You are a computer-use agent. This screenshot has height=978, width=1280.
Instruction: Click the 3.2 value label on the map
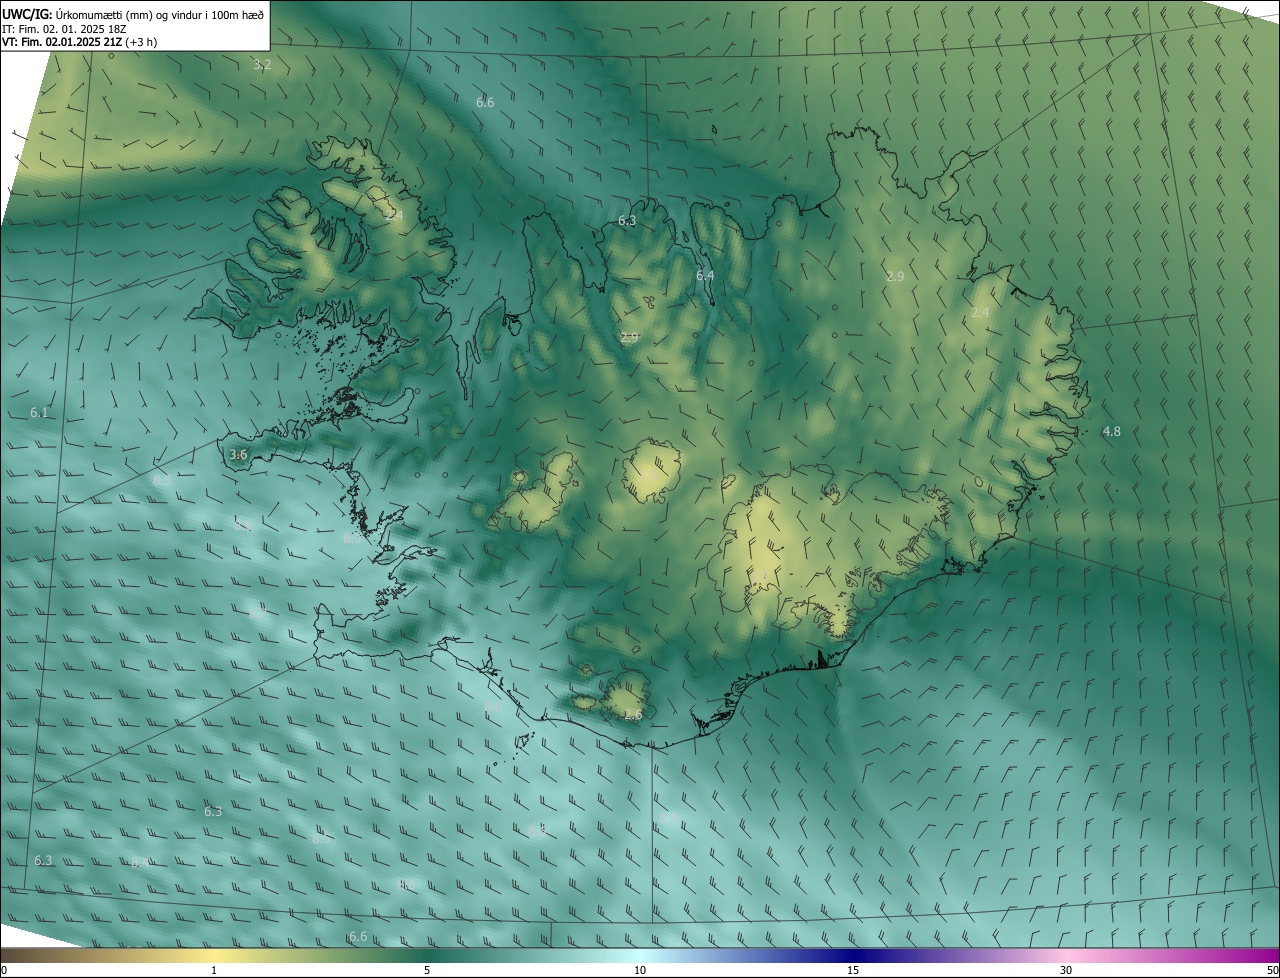[262, 64]
